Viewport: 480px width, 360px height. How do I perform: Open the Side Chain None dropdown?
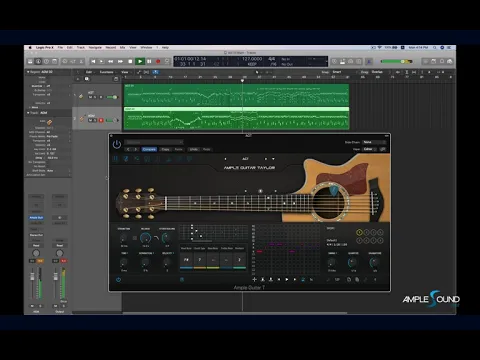(x=374, y=142)
